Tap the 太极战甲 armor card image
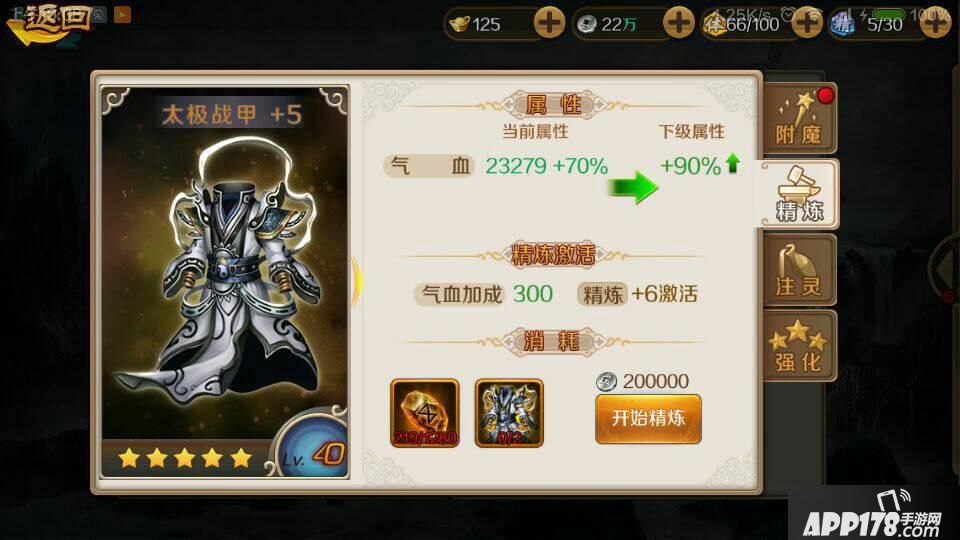The image size is (960, 540). coord(225,269)
